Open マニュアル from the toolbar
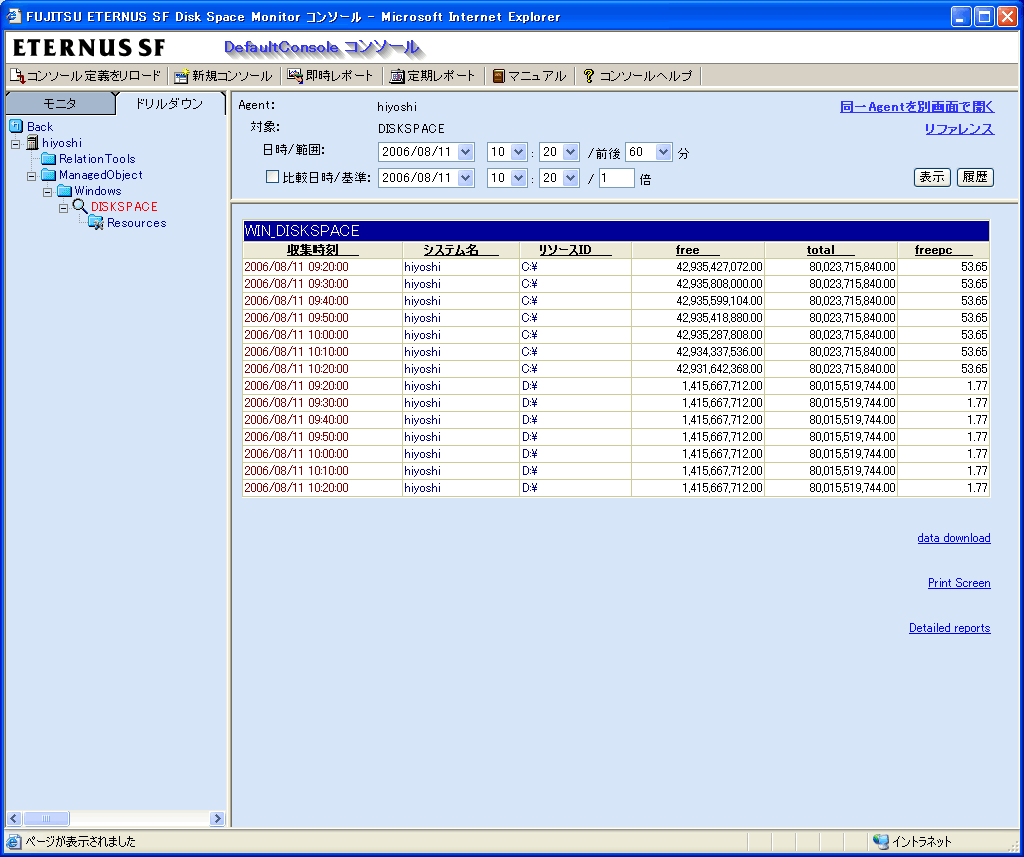 [x=530, y=76]
